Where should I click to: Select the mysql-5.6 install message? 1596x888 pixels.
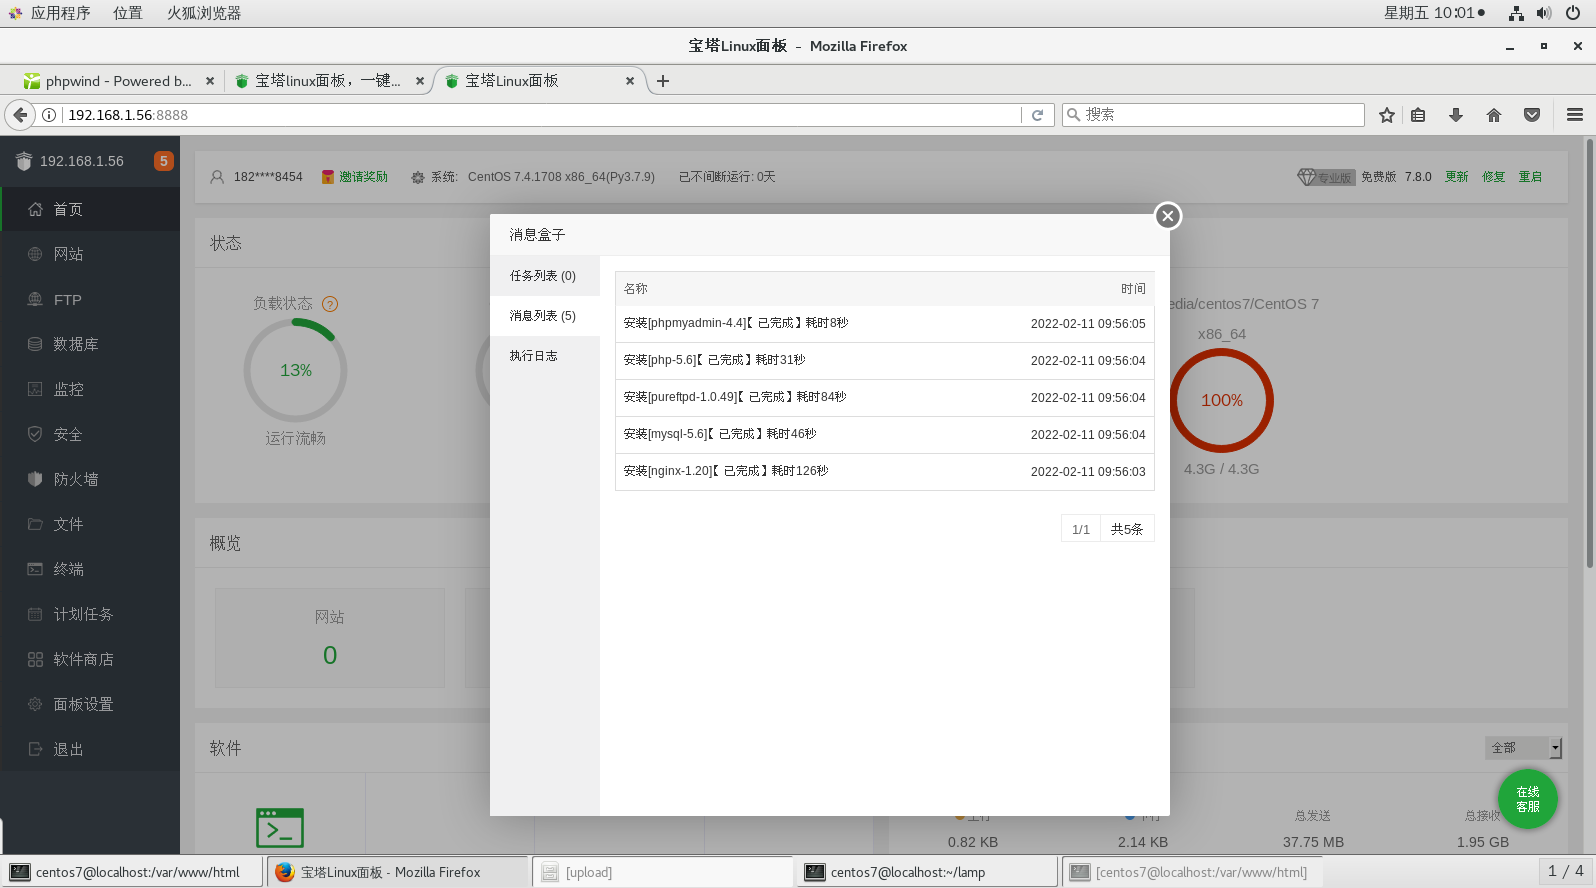click(x=885, y=435)
